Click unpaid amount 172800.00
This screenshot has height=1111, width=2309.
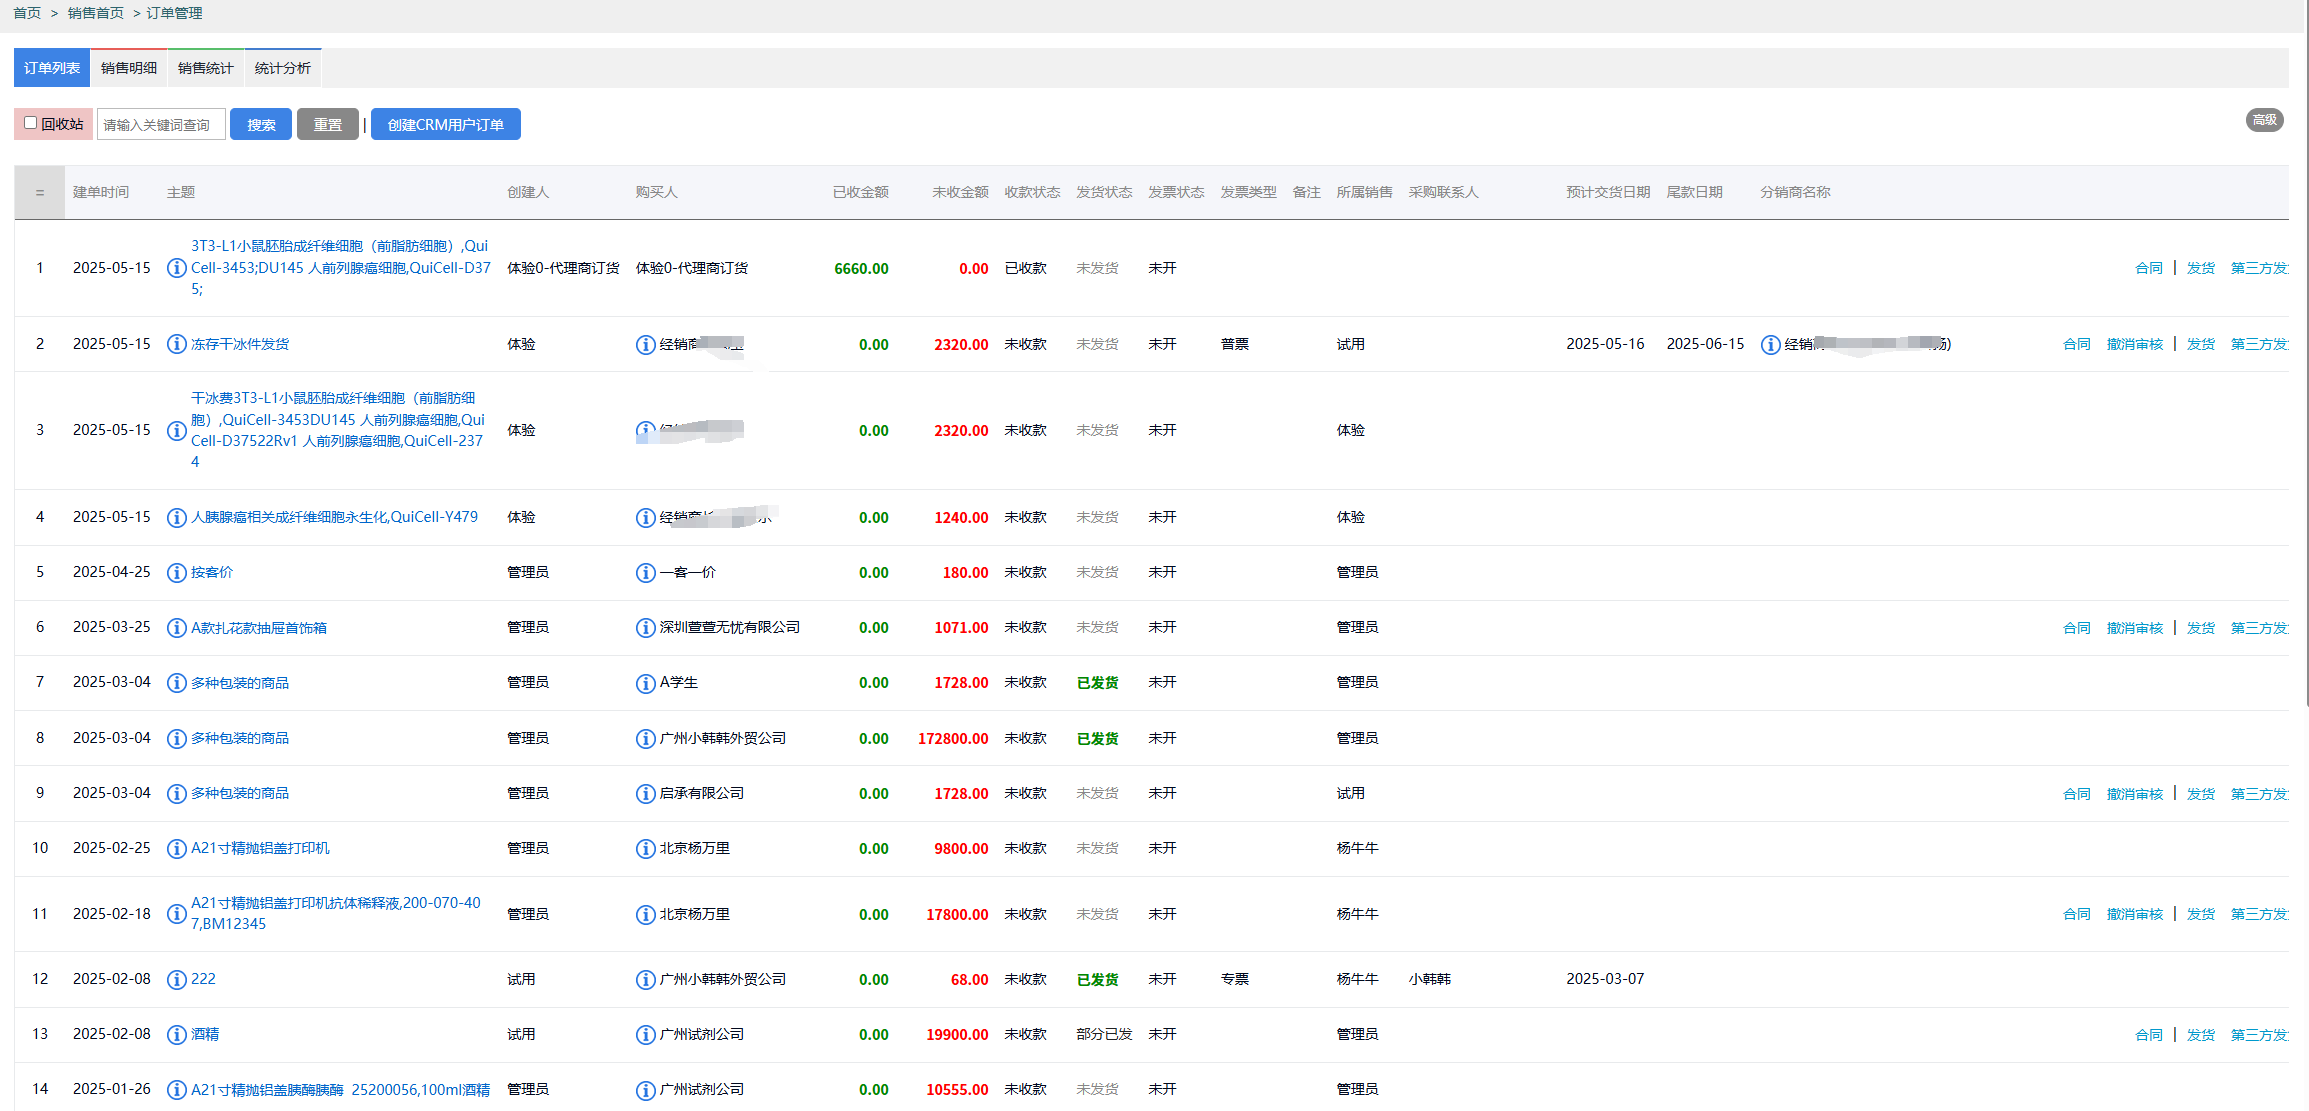click(953, 739)
